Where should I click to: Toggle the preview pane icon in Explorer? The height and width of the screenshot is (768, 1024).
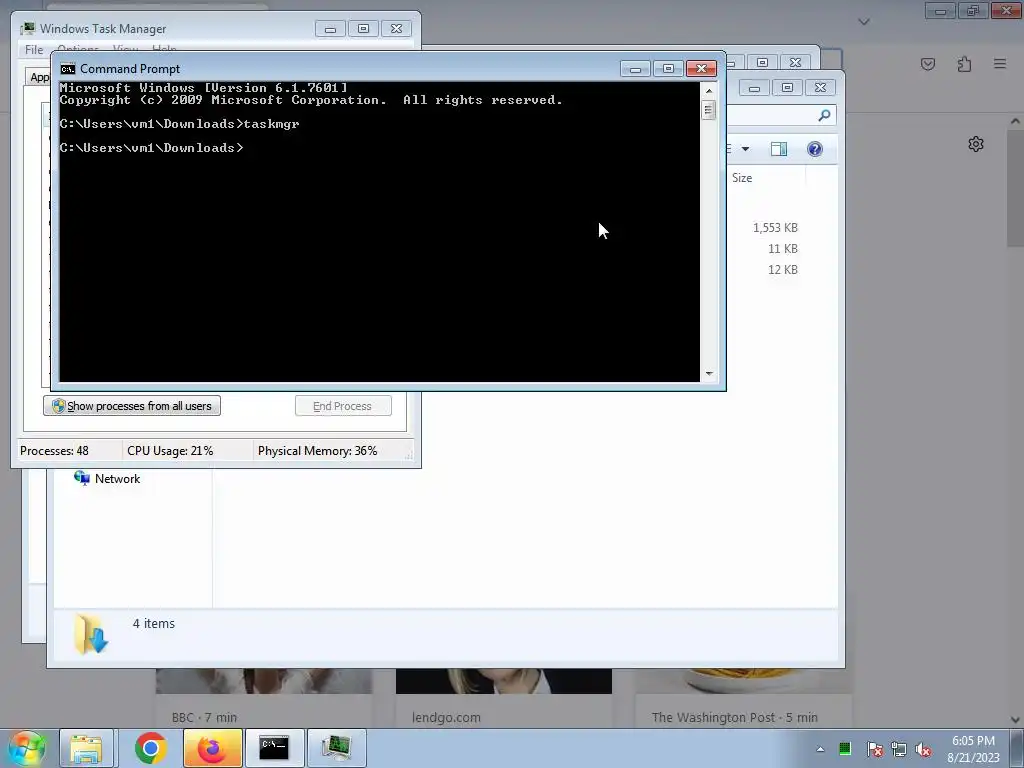click(778, 149)
